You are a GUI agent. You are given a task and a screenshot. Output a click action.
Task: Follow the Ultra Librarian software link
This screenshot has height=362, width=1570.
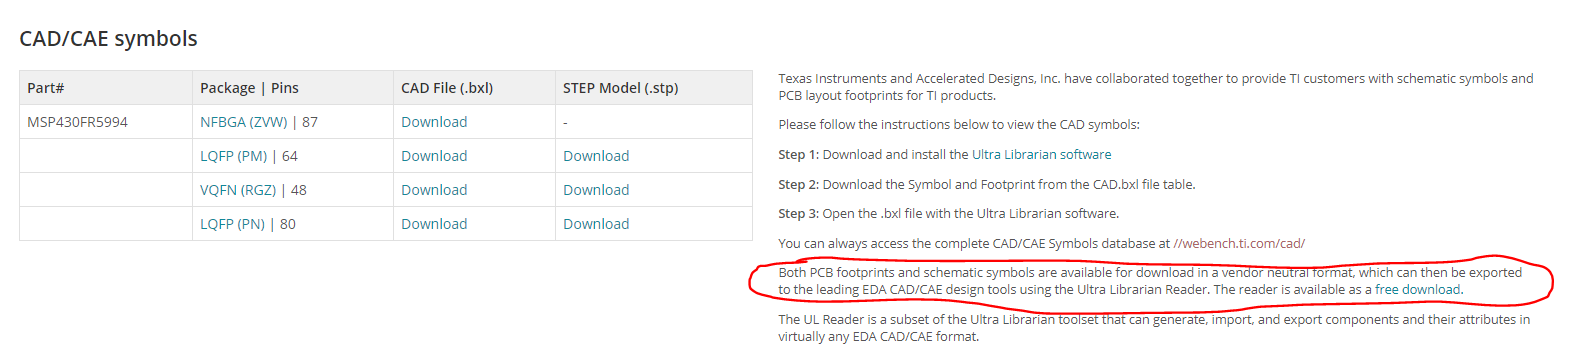[1041, 155]
